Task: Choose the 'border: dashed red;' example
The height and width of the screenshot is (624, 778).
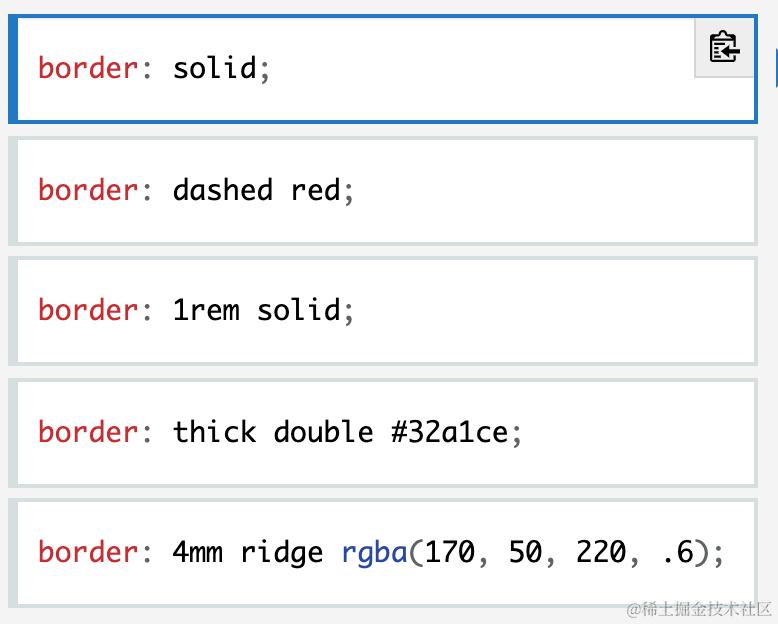Action: click(383, 191)
